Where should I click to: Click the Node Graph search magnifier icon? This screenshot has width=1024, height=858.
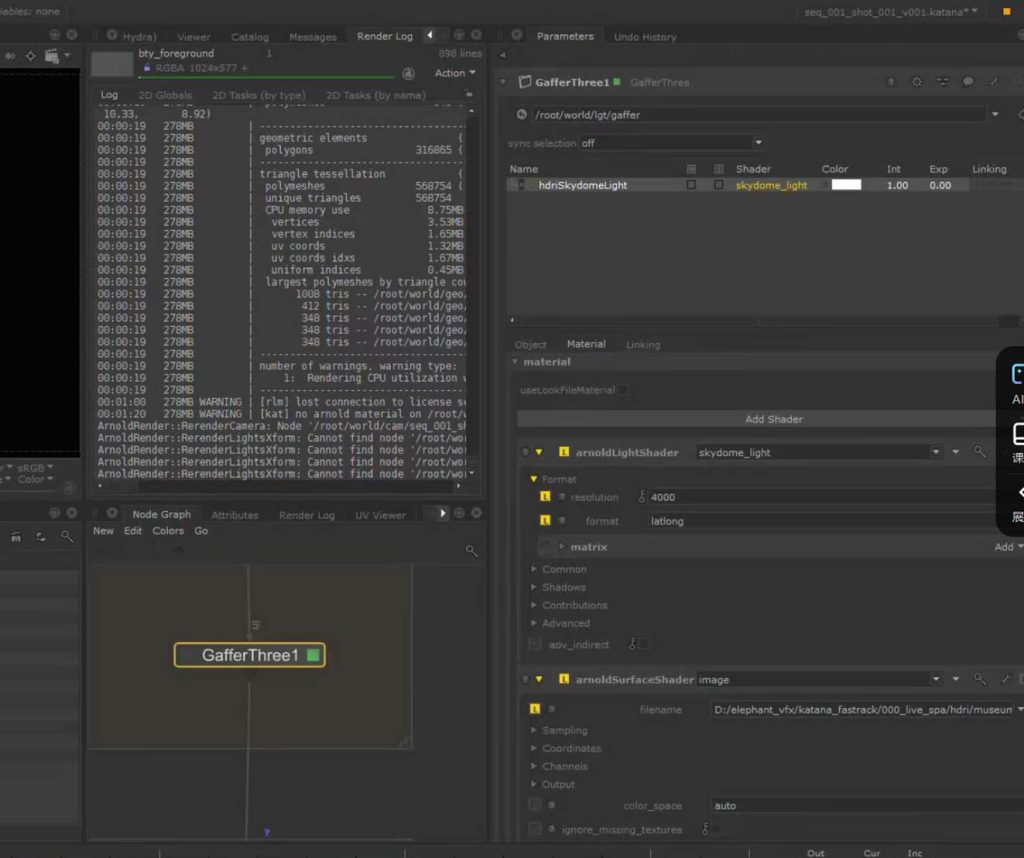pyautogui.click(x=471, y=551)
